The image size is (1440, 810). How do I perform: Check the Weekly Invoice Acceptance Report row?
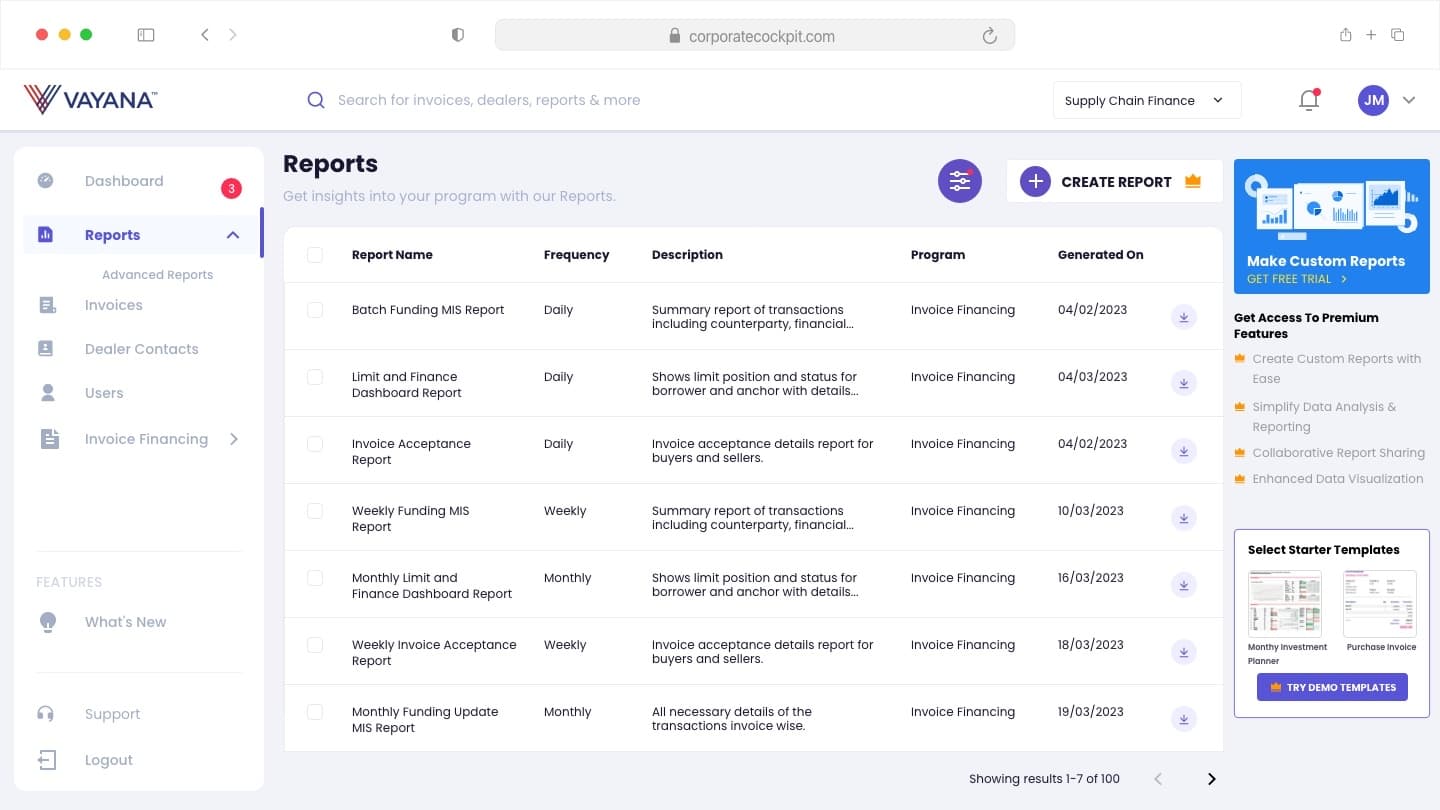315,645
